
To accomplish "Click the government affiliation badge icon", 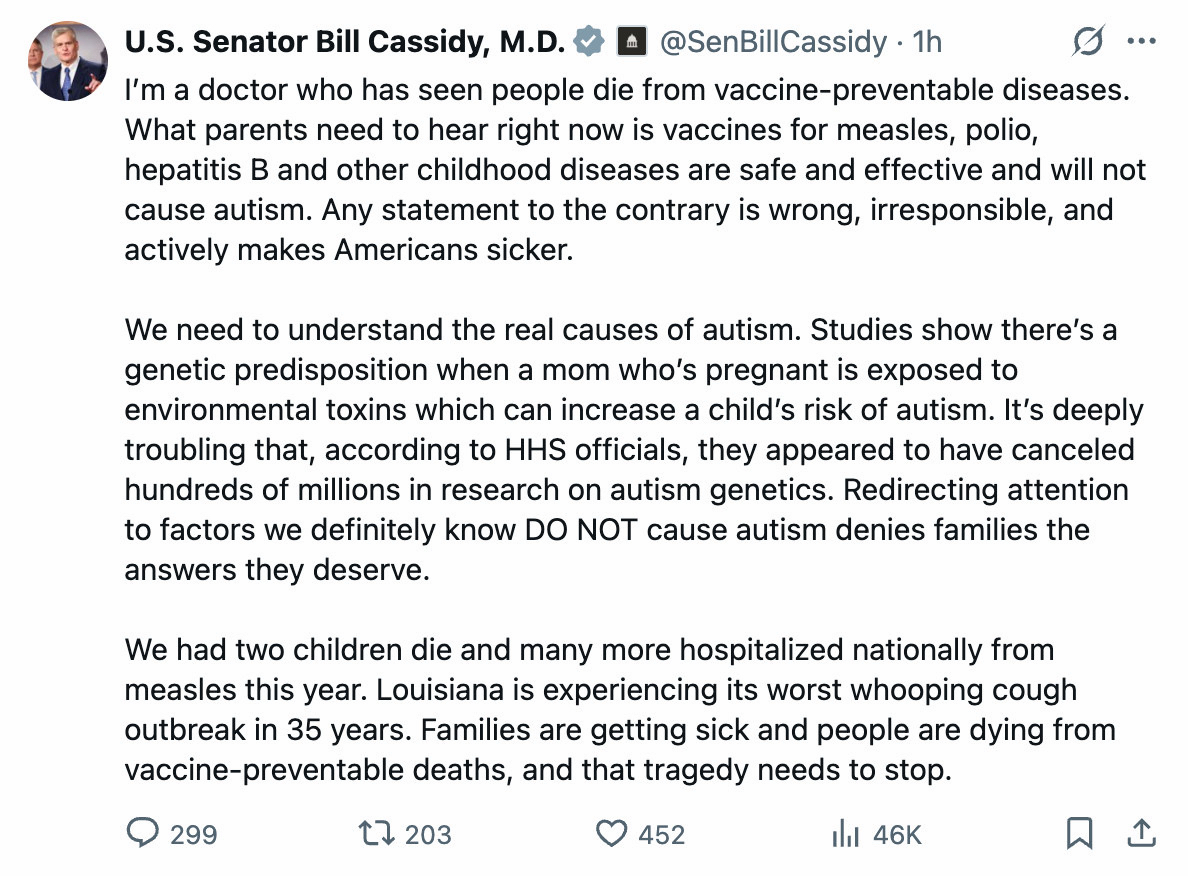I will (x=631, y=42).
